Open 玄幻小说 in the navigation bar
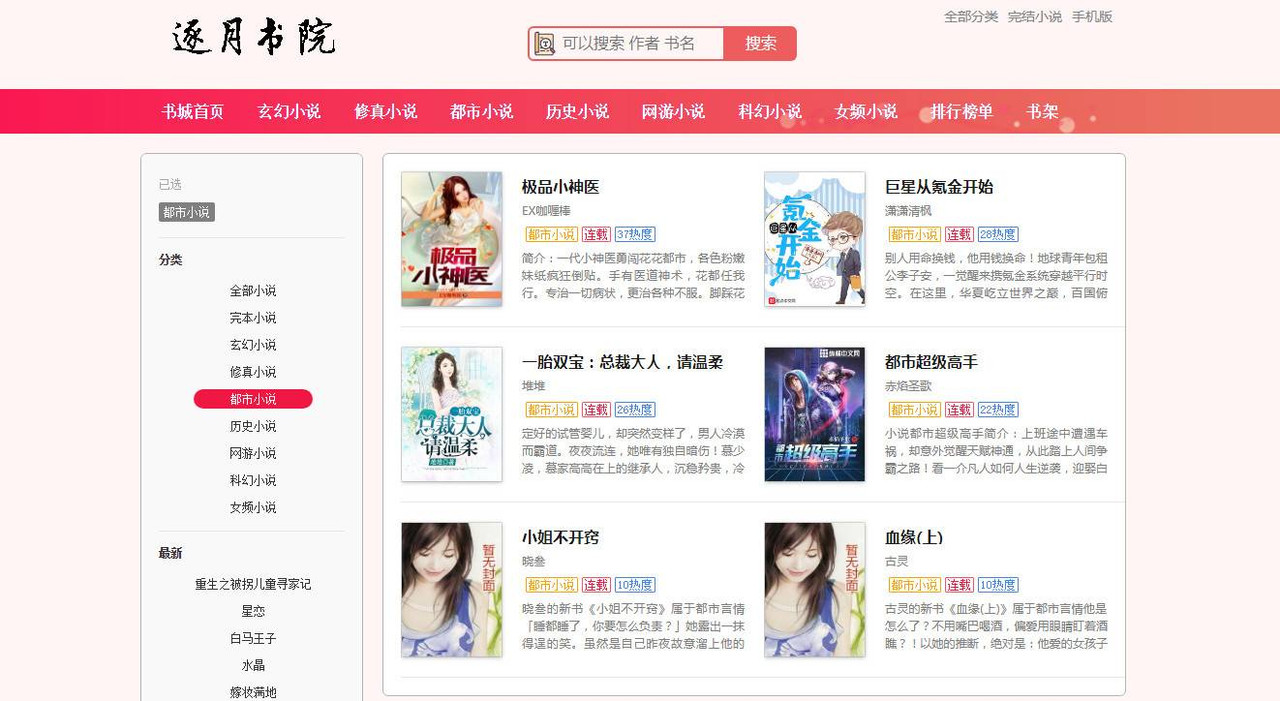The height and width of the screenshot is (701, 1280). (289, 111)
